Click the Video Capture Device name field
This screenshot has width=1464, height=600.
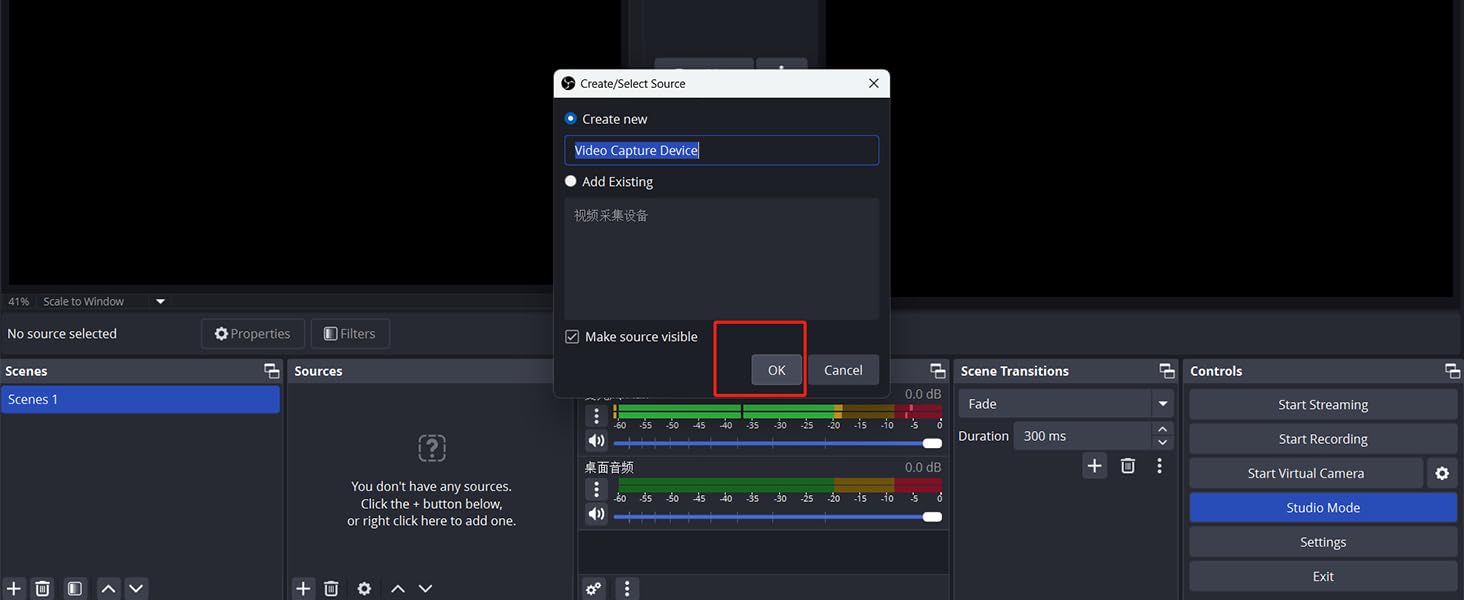tap(721, 150)
